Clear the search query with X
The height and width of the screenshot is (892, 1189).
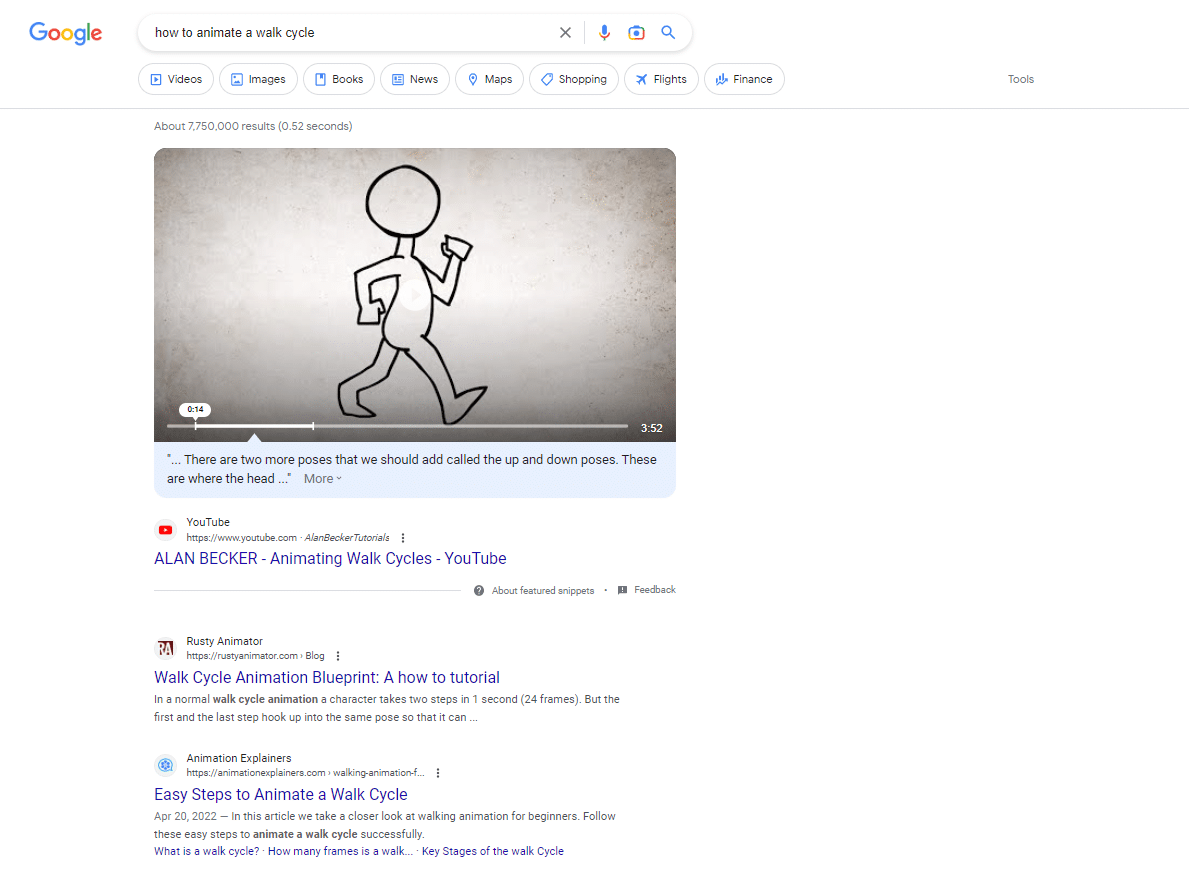click(565, 33)
